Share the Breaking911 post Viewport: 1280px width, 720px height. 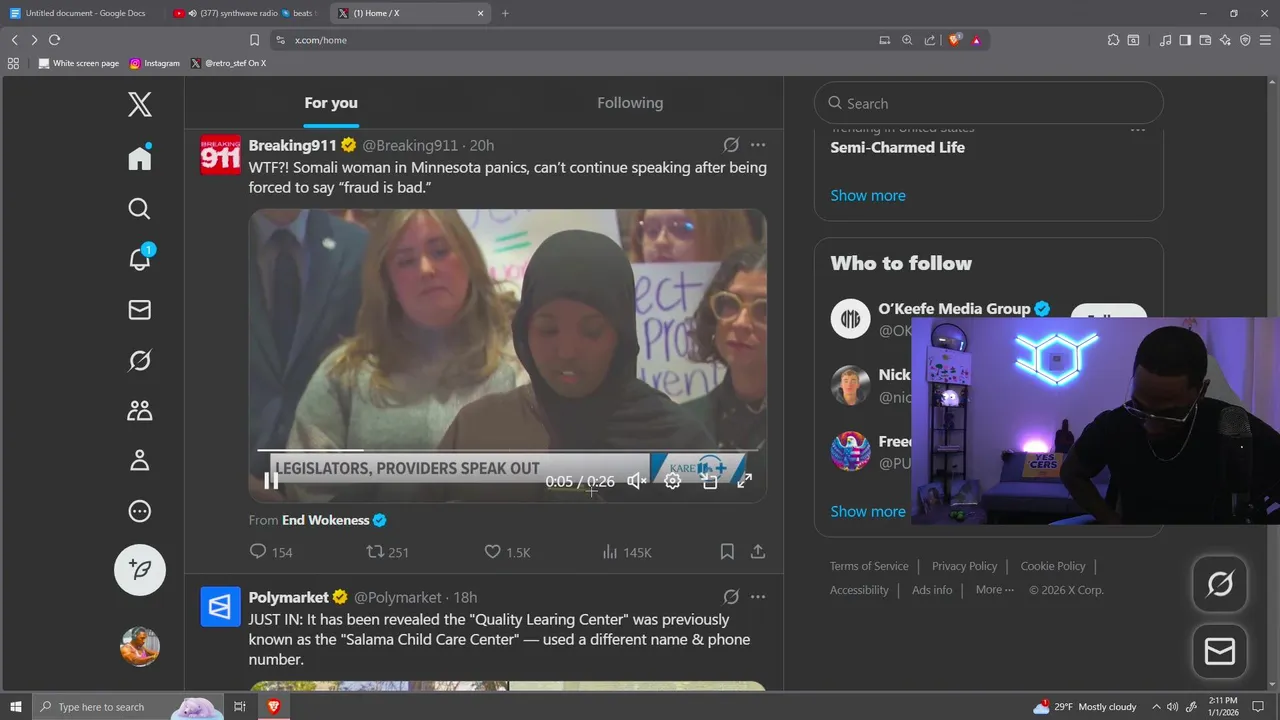click(758, 552)
